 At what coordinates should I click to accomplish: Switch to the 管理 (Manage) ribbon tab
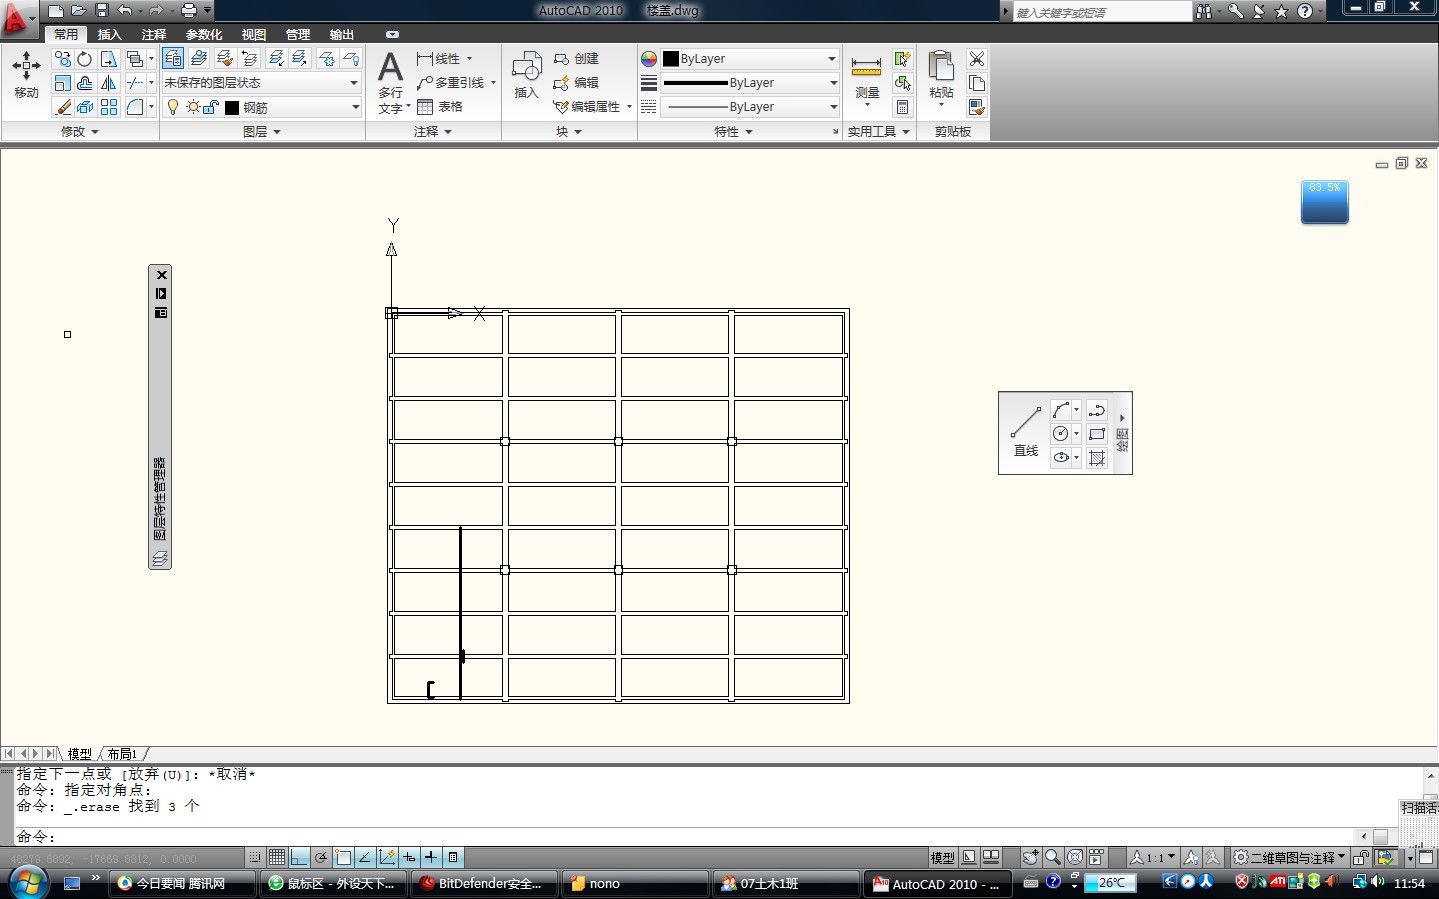click(298, 34)
